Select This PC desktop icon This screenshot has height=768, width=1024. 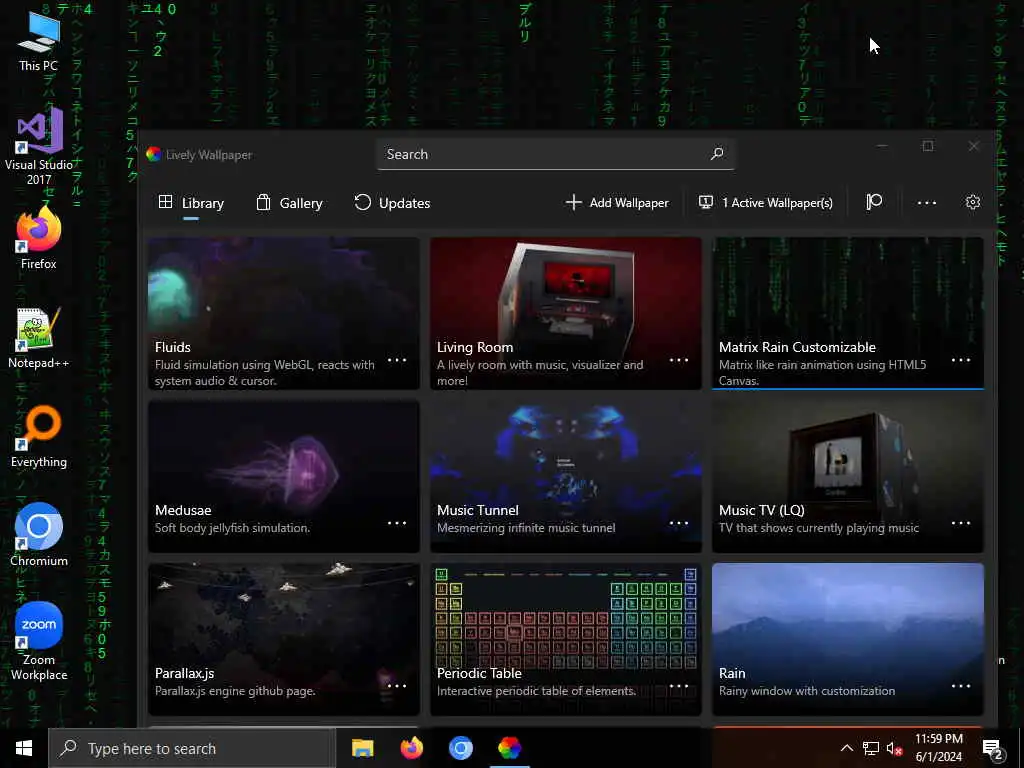coord(39,42)
